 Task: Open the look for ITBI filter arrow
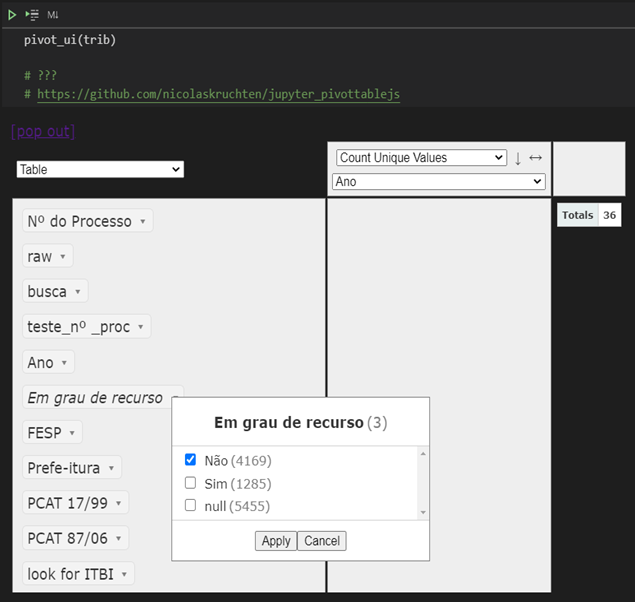[124, 574]
